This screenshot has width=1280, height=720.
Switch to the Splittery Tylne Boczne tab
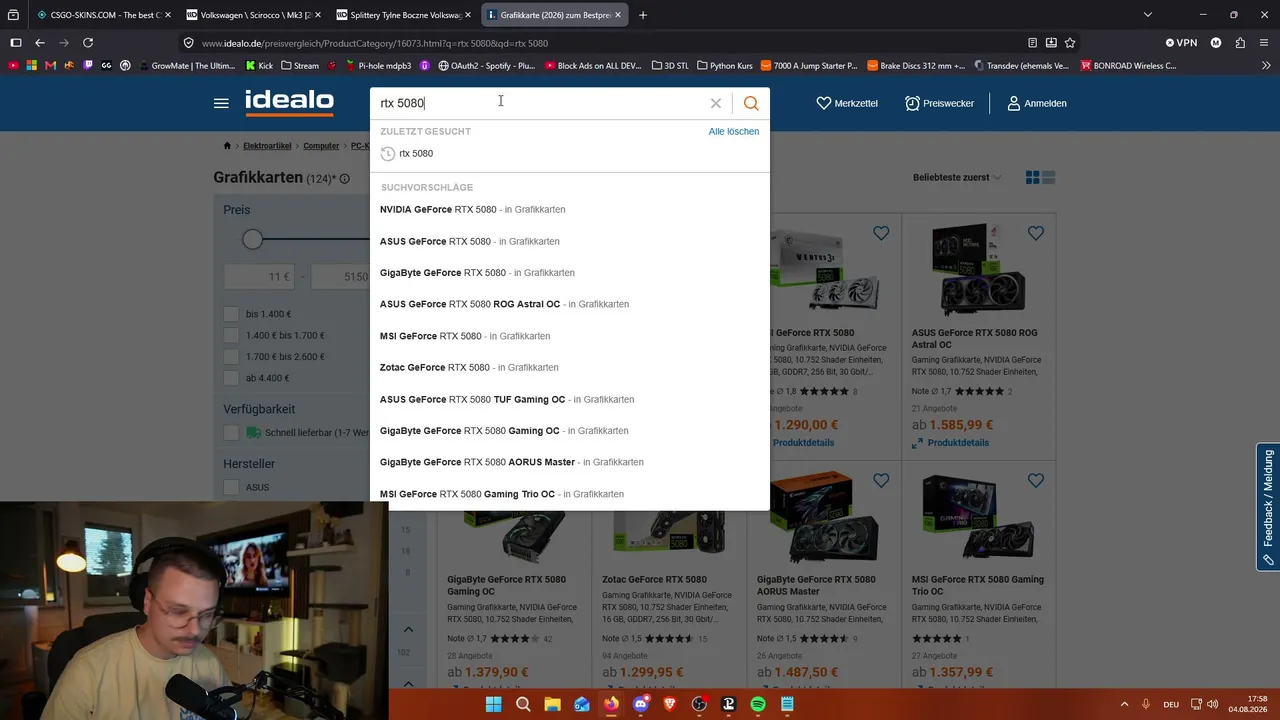click(404, 15)
